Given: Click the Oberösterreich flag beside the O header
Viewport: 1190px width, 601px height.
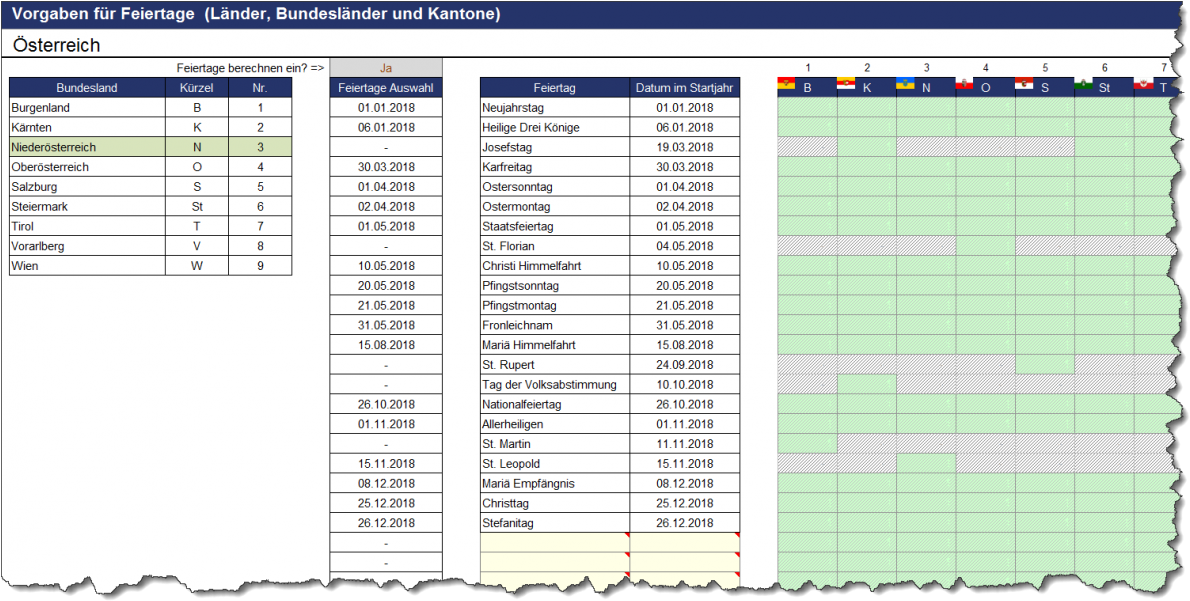Looking at the screenshot, I should [x=965, y=85].
